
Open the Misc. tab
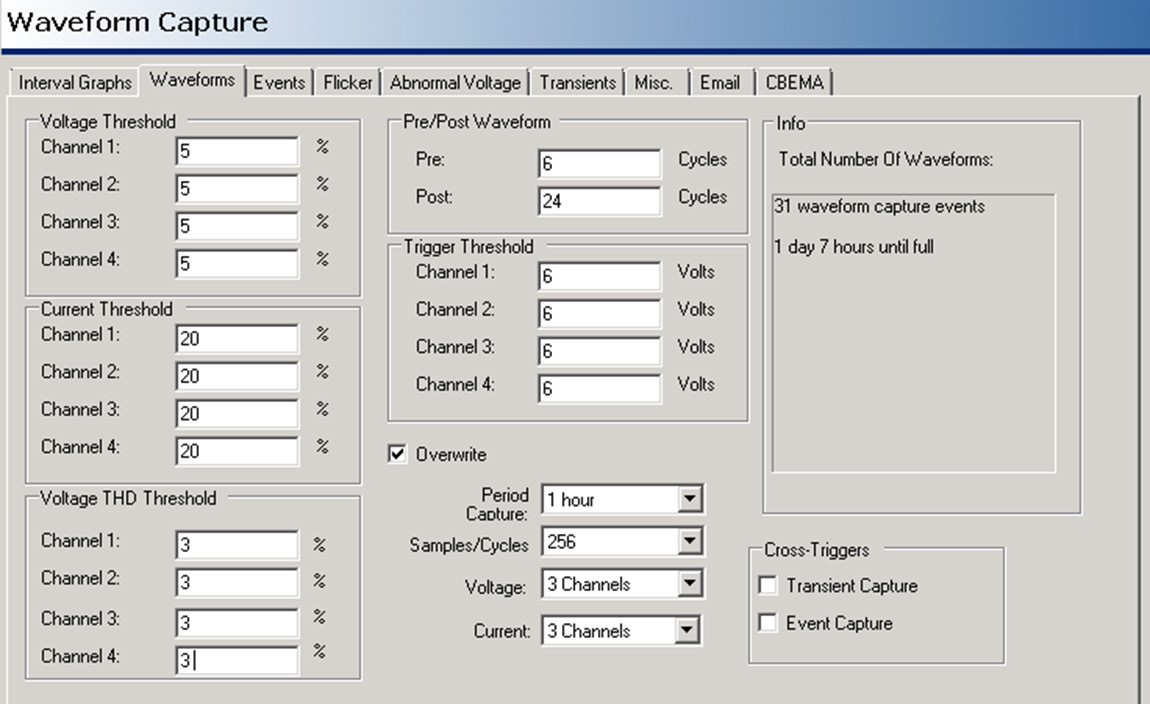coord(654,83)
